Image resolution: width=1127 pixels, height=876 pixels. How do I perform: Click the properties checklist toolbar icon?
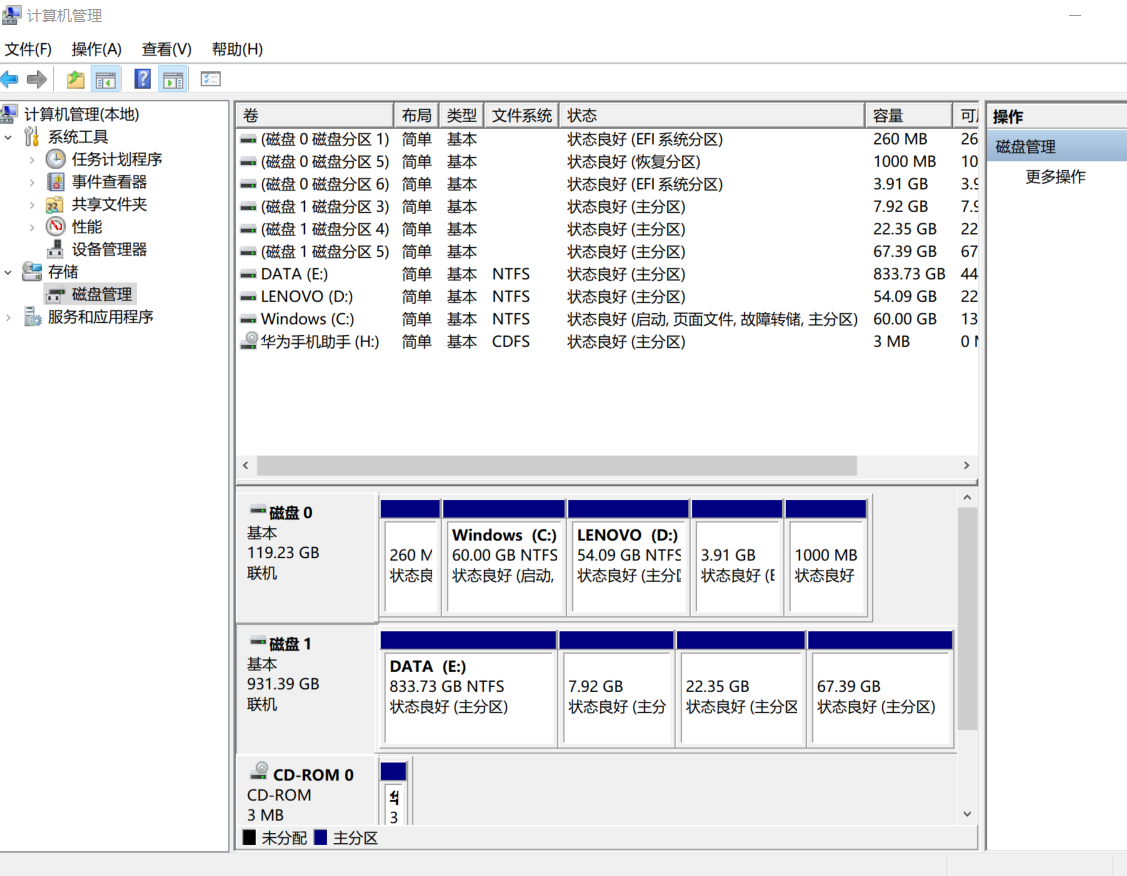click(x=211, y=79)
